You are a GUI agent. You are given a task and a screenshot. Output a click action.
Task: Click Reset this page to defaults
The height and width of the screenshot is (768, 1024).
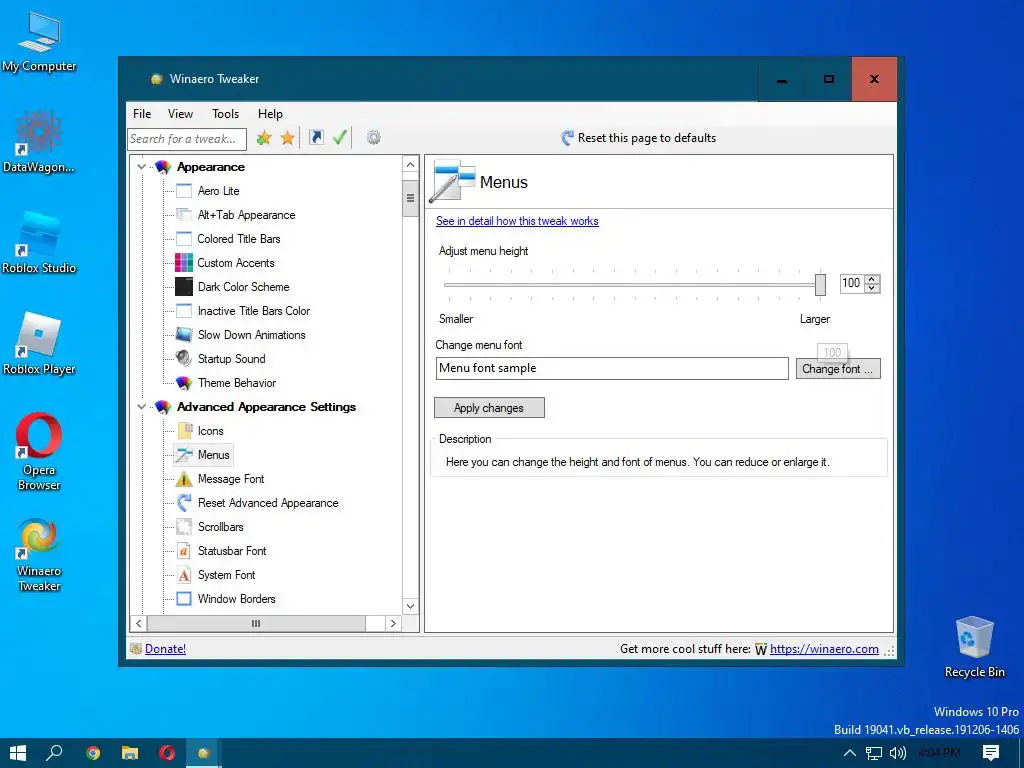tap(639, 138)
